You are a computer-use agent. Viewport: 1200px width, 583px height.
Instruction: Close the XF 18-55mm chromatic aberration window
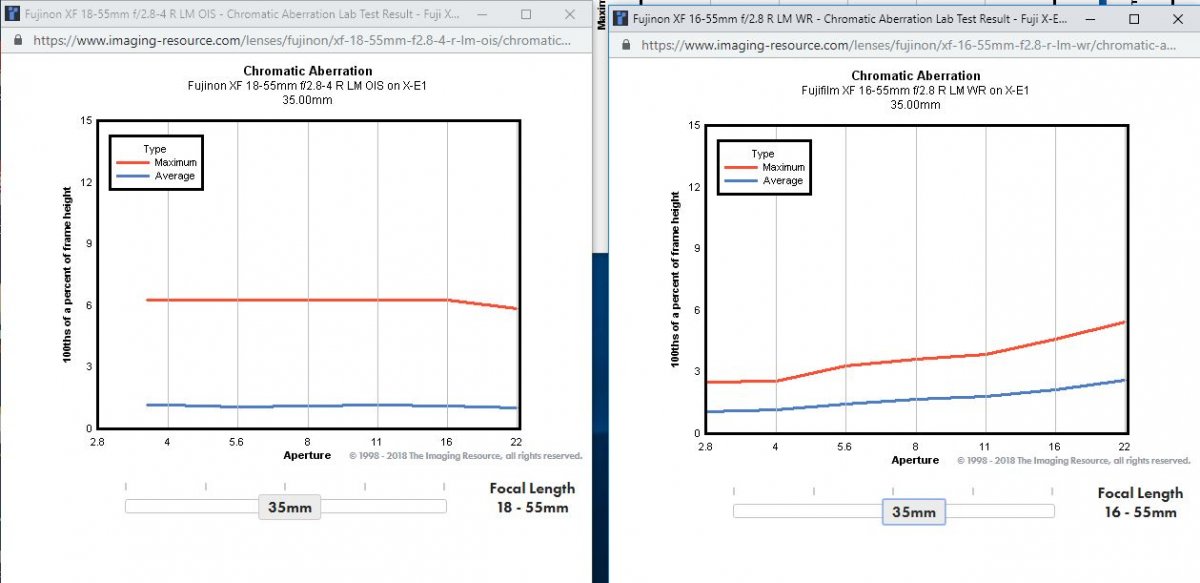(x=570, y=15)
